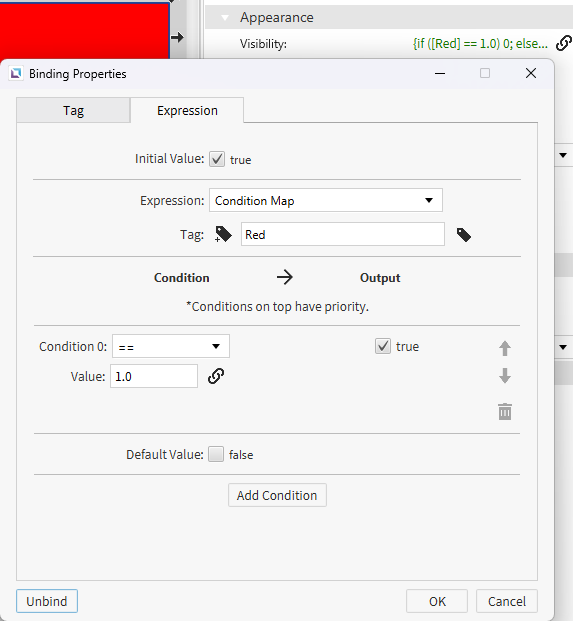Click the Visibility binding link icon
This screenshot has width=573, height=621.
563,43
